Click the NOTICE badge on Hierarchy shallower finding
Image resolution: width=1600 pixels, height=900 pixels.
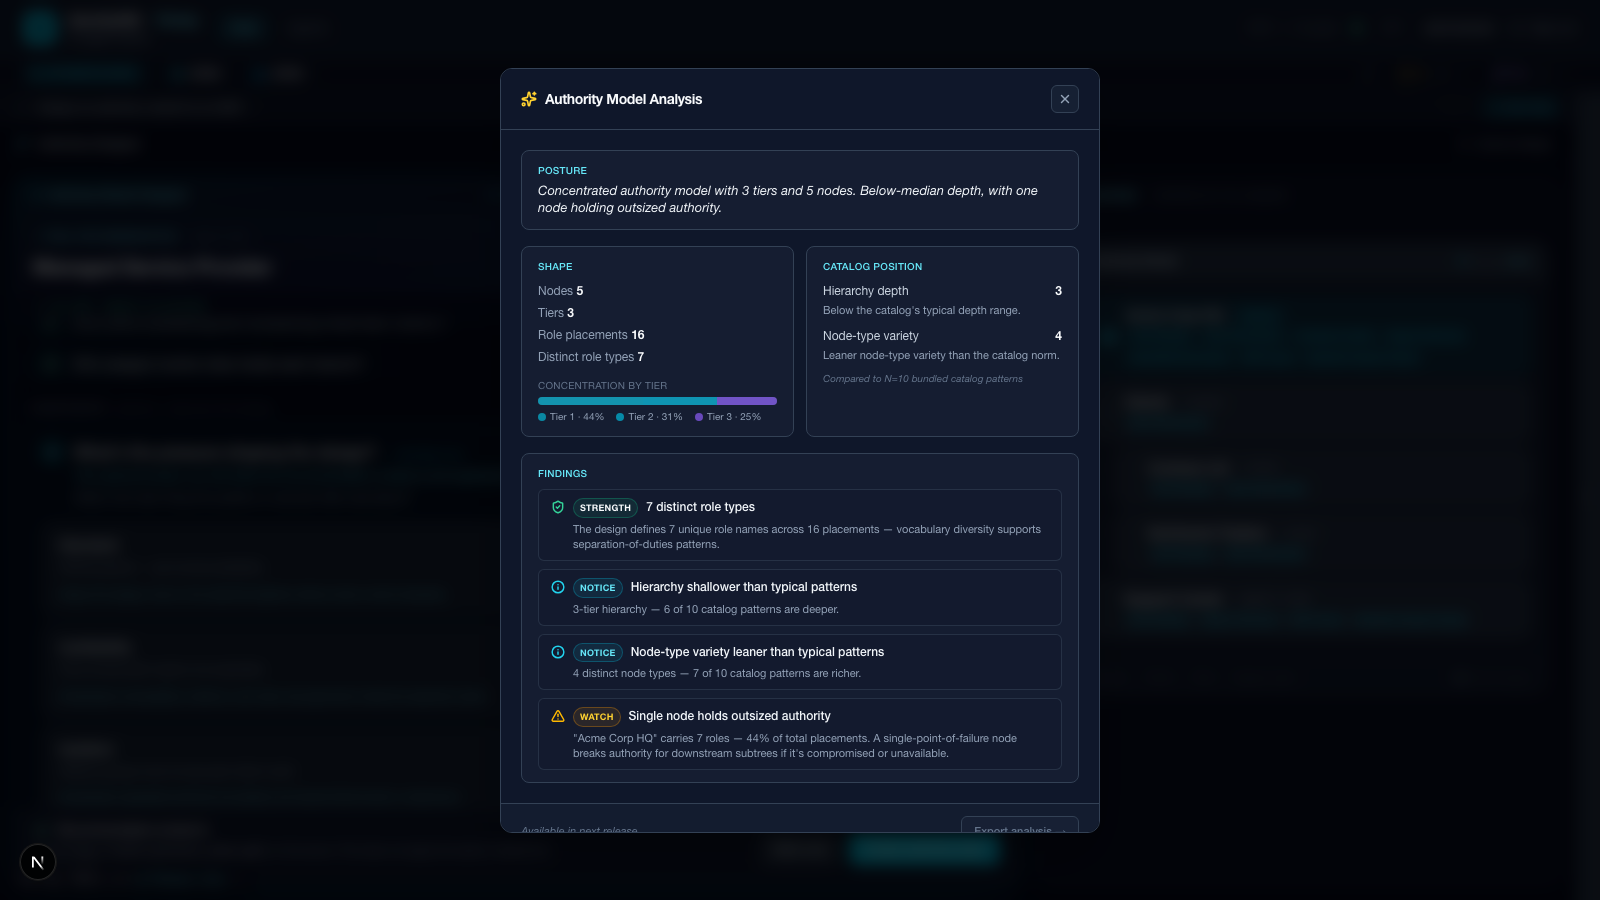(597, 588)
